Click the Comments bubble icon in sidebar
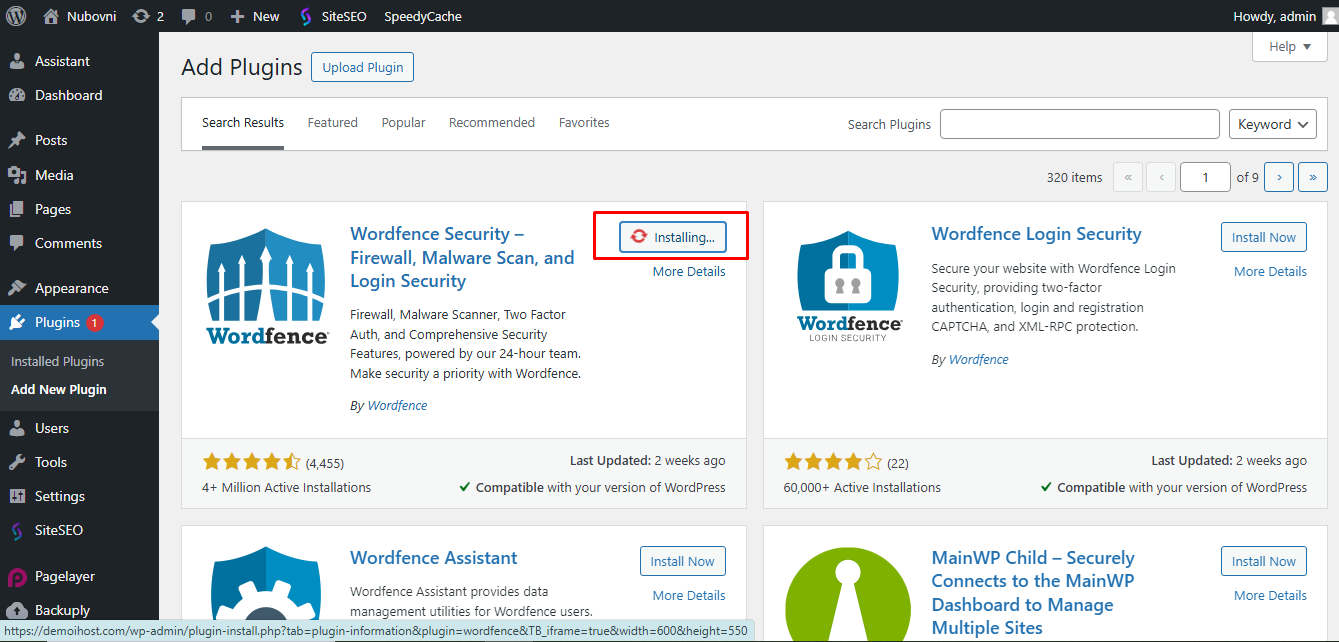The width and height of the screenshot is (1339, 642). (17, 243)
